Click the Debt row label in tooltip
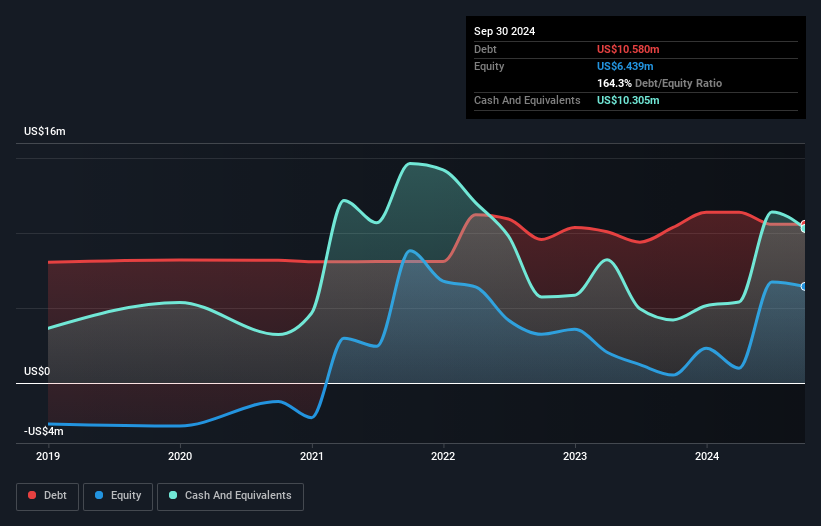Screen dimensions: 821x526 click(x=485, y=49)
